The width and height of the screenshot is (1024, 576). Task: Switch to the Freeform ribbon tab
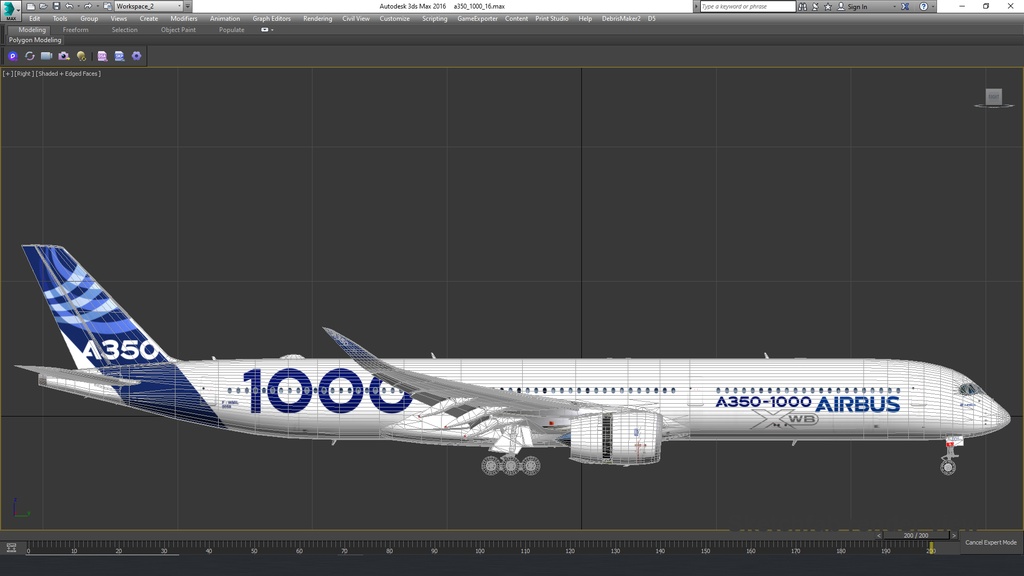pos(75,30)
